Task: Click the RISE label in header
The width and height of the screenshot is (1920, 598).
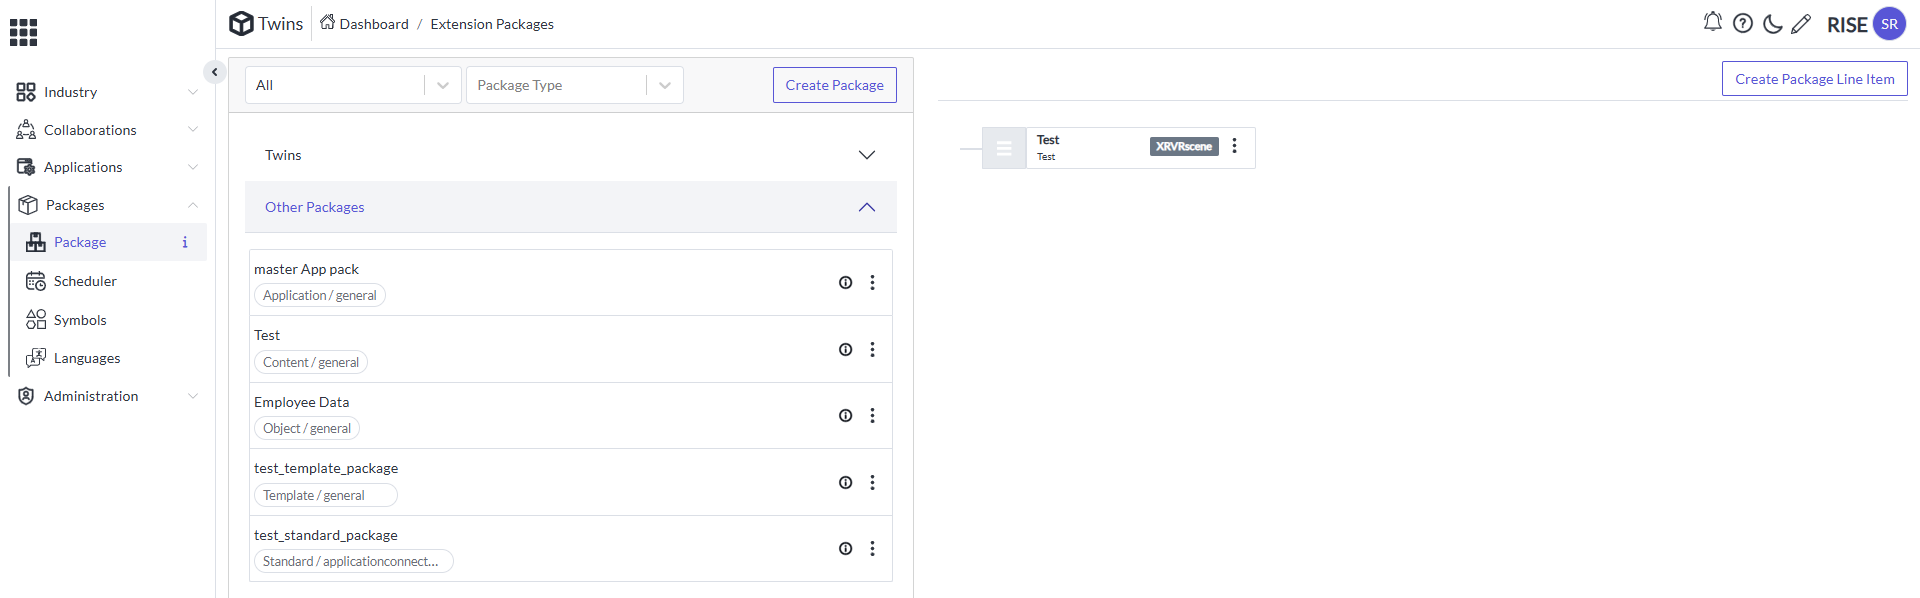Action: [x=1847, y=25]
